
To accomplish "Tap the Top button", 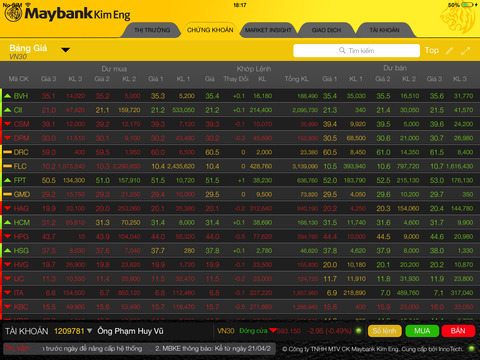I will pos(431,50).
